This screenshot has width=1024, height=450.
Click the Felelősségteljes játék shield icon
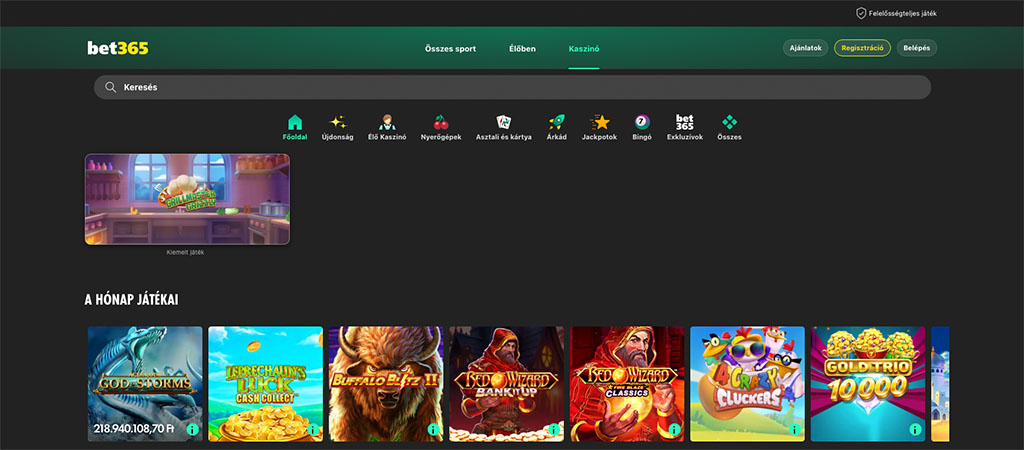point(861,13)
